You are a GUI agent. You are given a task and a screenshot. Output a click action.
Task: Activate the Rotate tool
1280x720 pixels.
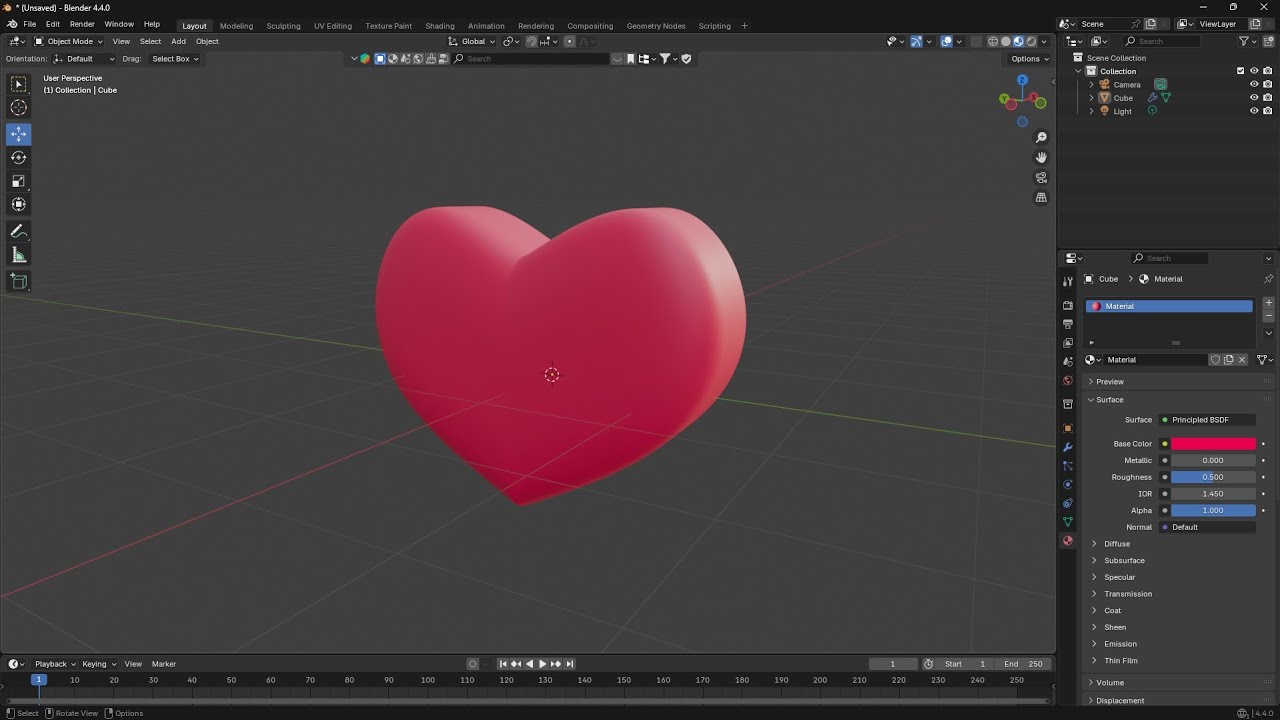(x=19, y=157)
